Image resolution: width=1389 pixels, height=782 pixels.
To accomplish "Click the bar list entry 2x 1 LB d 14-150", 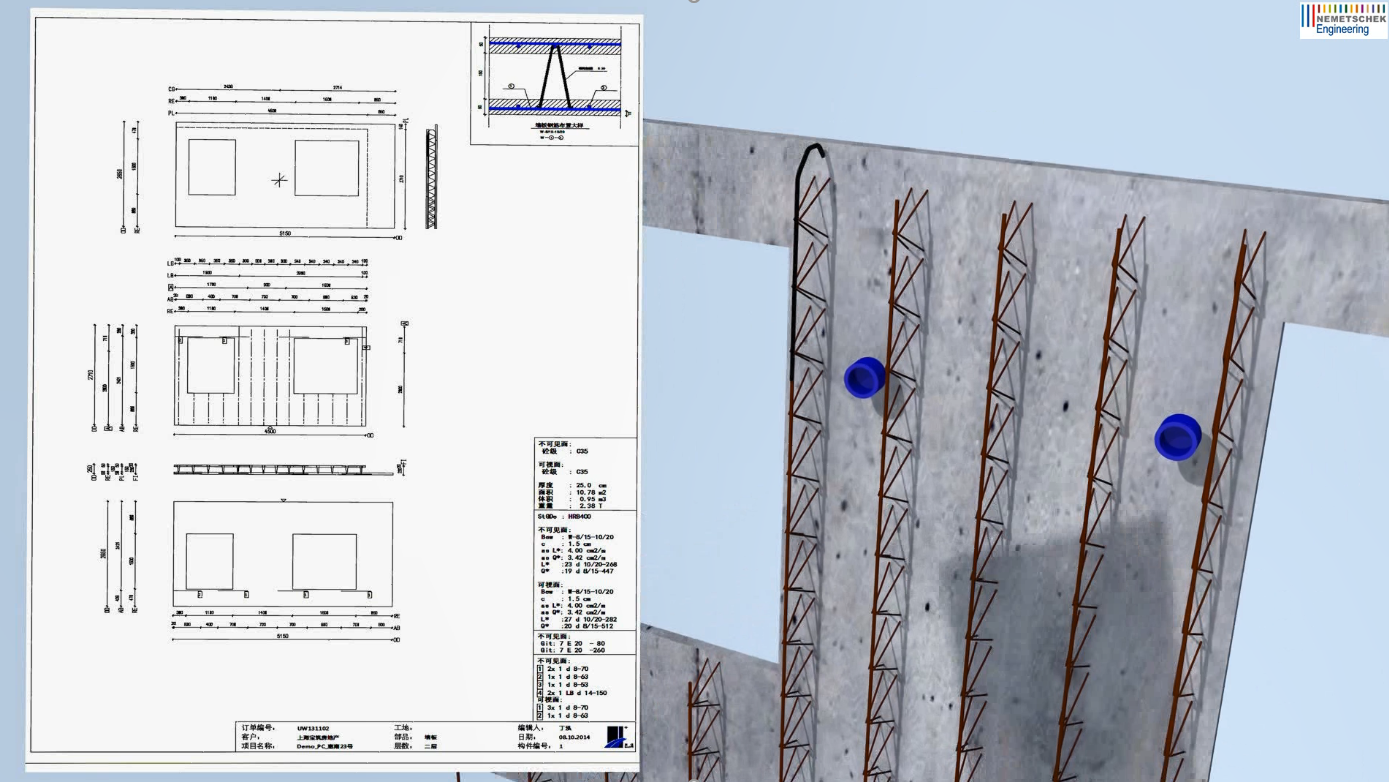I will tap(575, 692).
